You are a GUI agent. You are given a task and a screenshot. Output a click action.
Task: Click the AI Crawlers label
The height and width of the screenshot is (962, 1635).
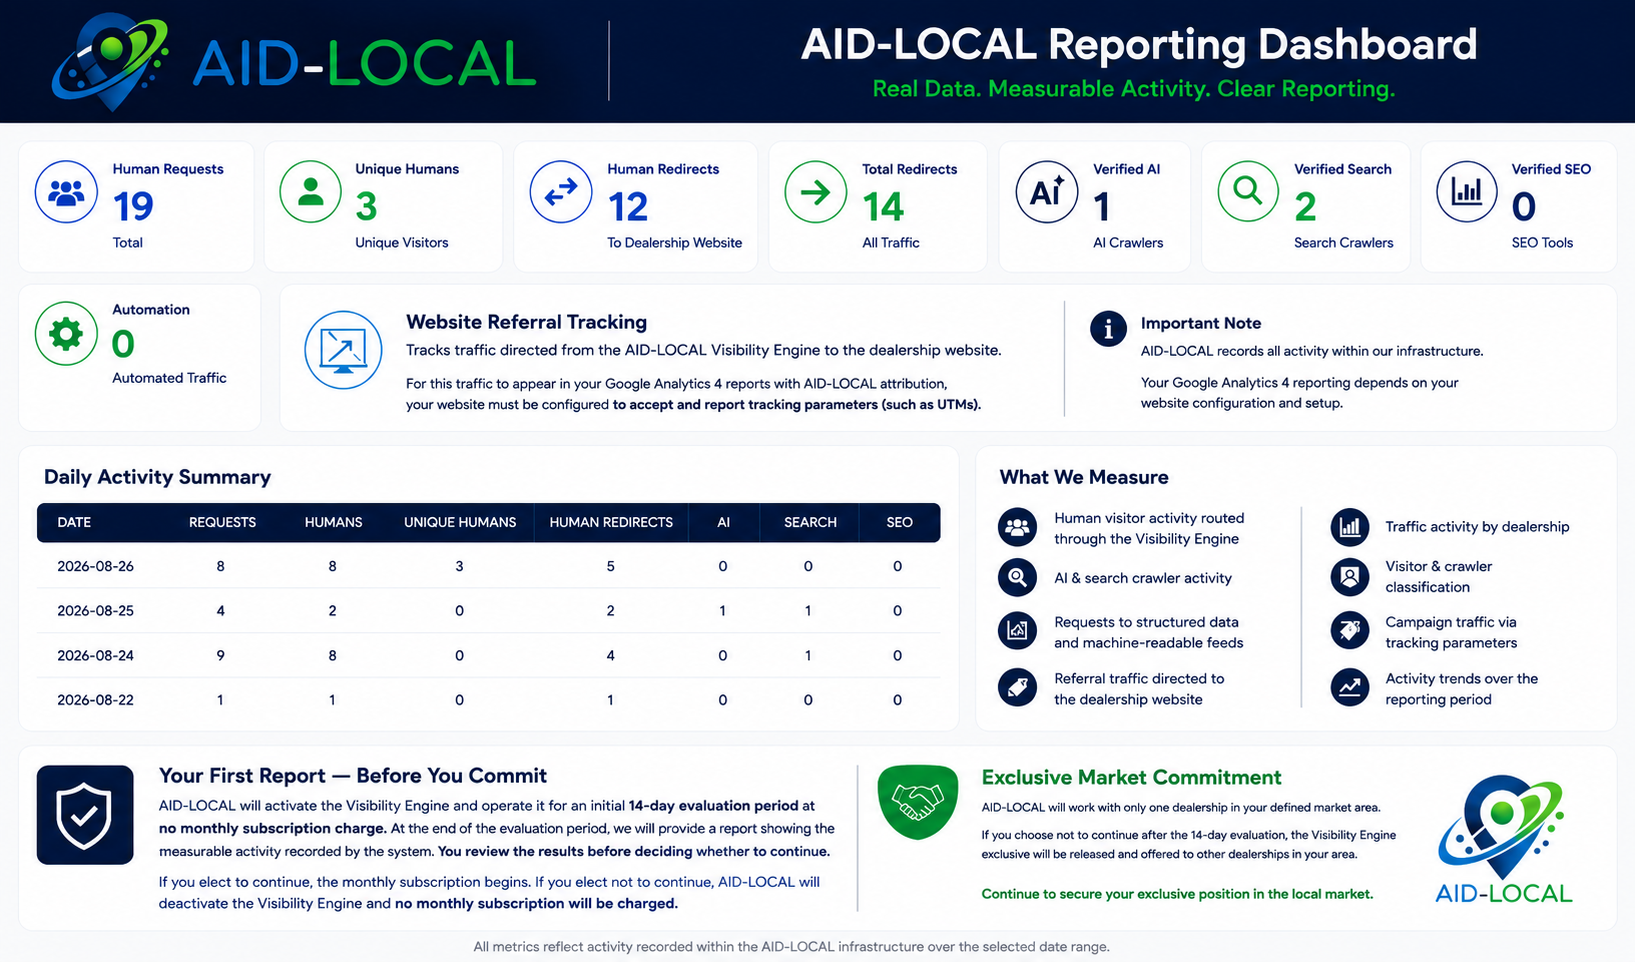[1128, 243]
